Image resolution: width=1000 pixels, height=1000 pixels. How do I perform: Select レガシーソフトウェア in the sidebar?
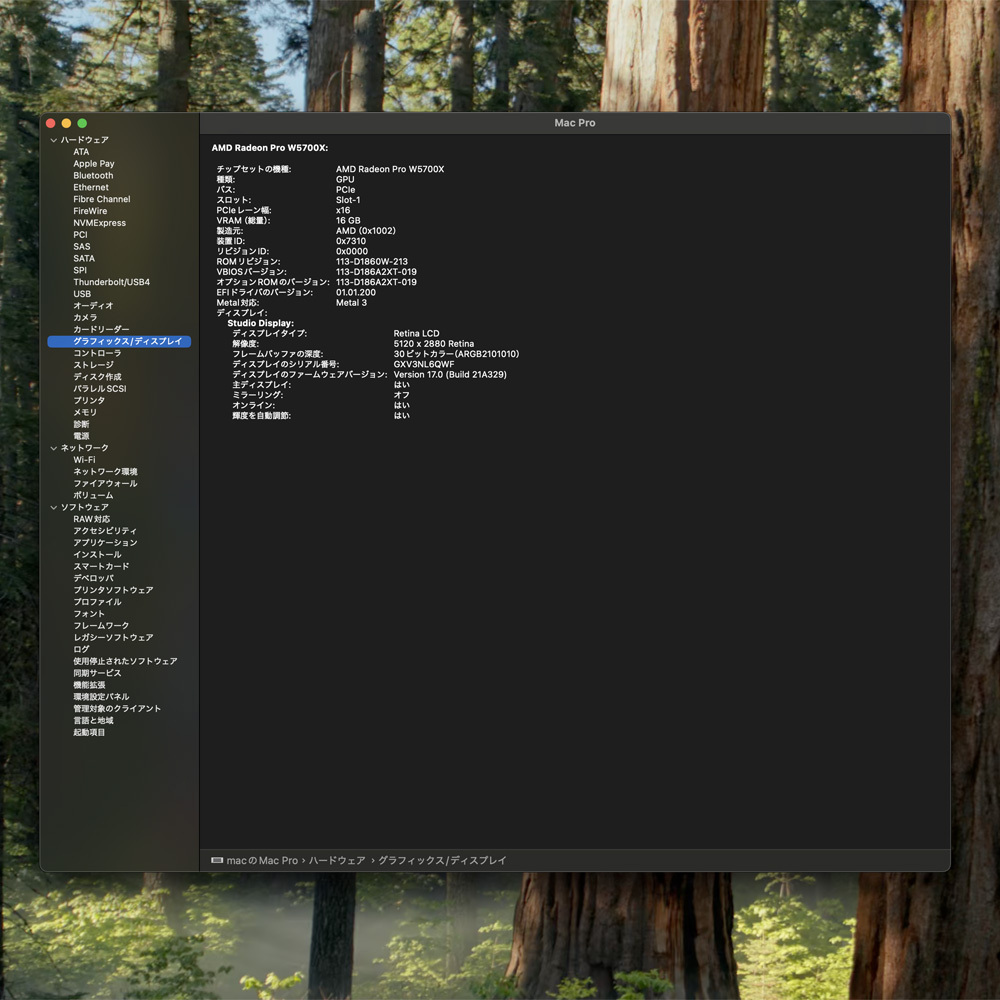pos(113,638)
